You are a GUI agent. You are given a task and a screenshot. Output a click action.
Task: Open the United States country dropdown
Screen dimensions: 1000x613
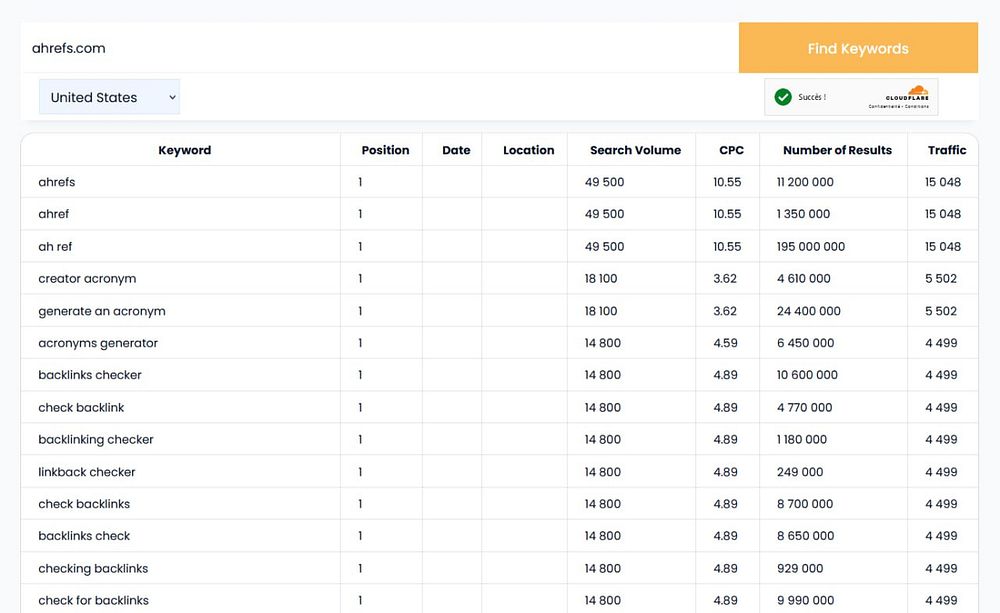tap(109, 97)
